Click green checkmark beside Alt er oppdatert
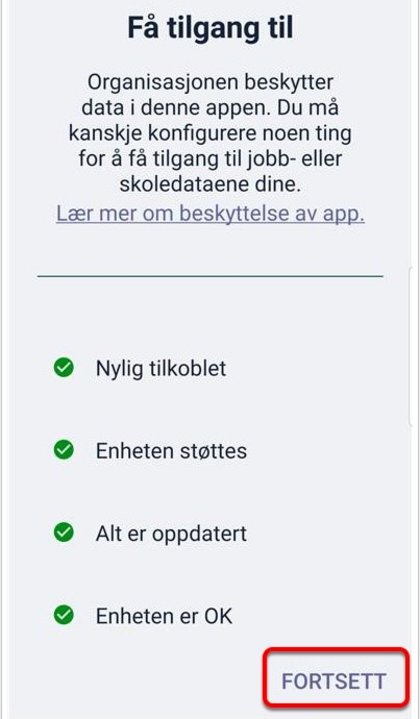Viewport: 420px width, 719px height. (64, 532)
